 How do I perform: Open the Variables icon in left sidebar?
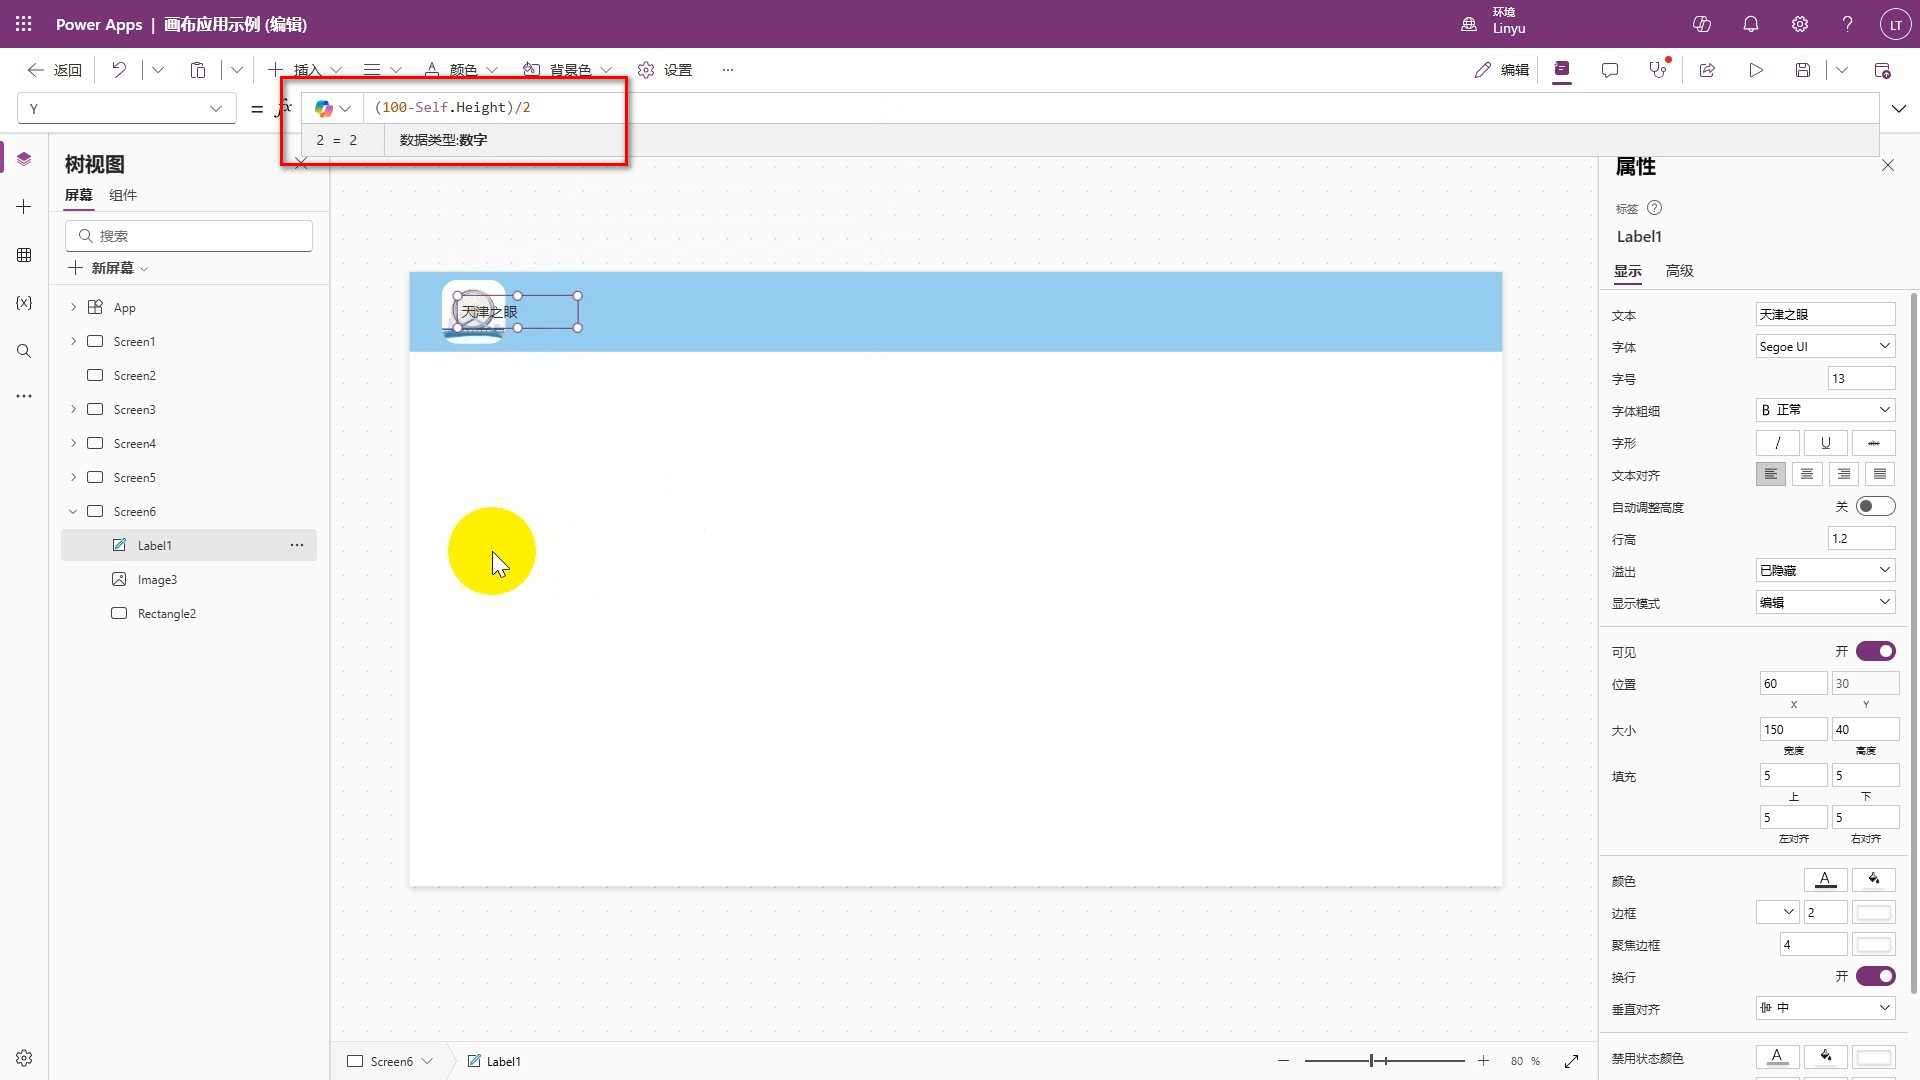[24, 303]
